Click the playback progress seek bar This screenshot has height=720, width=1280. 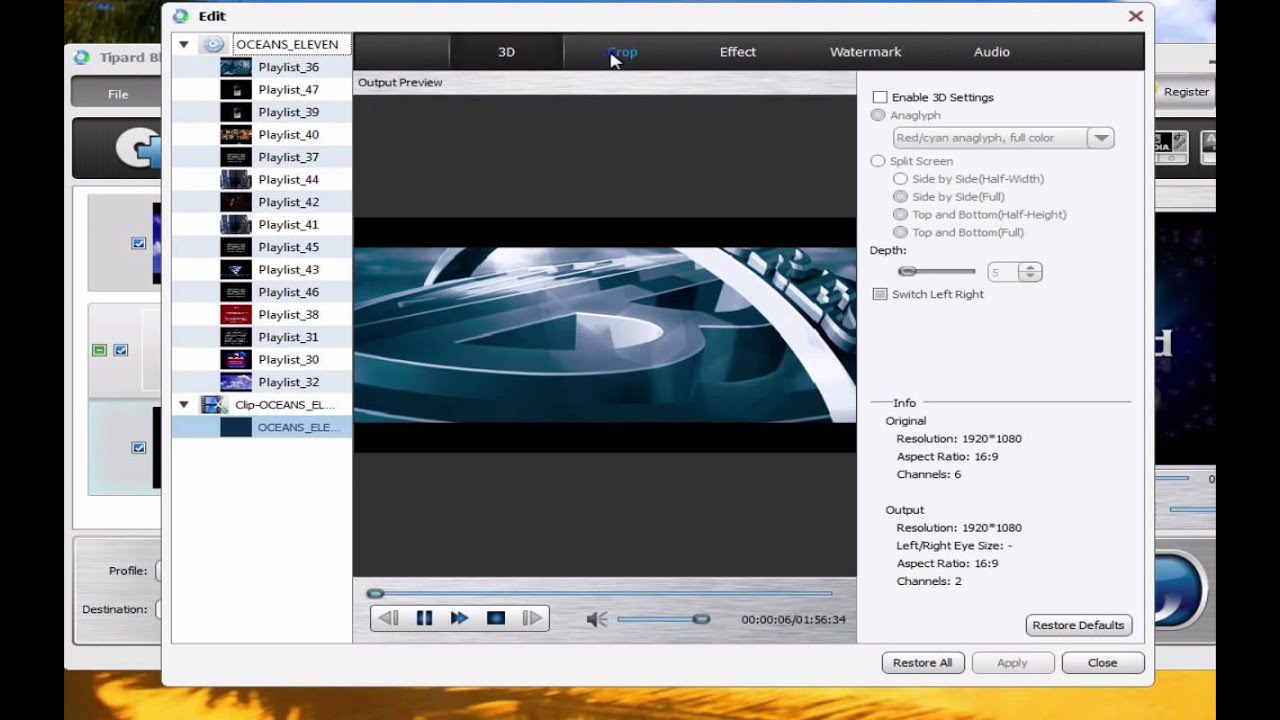click(x=601, y=594)
